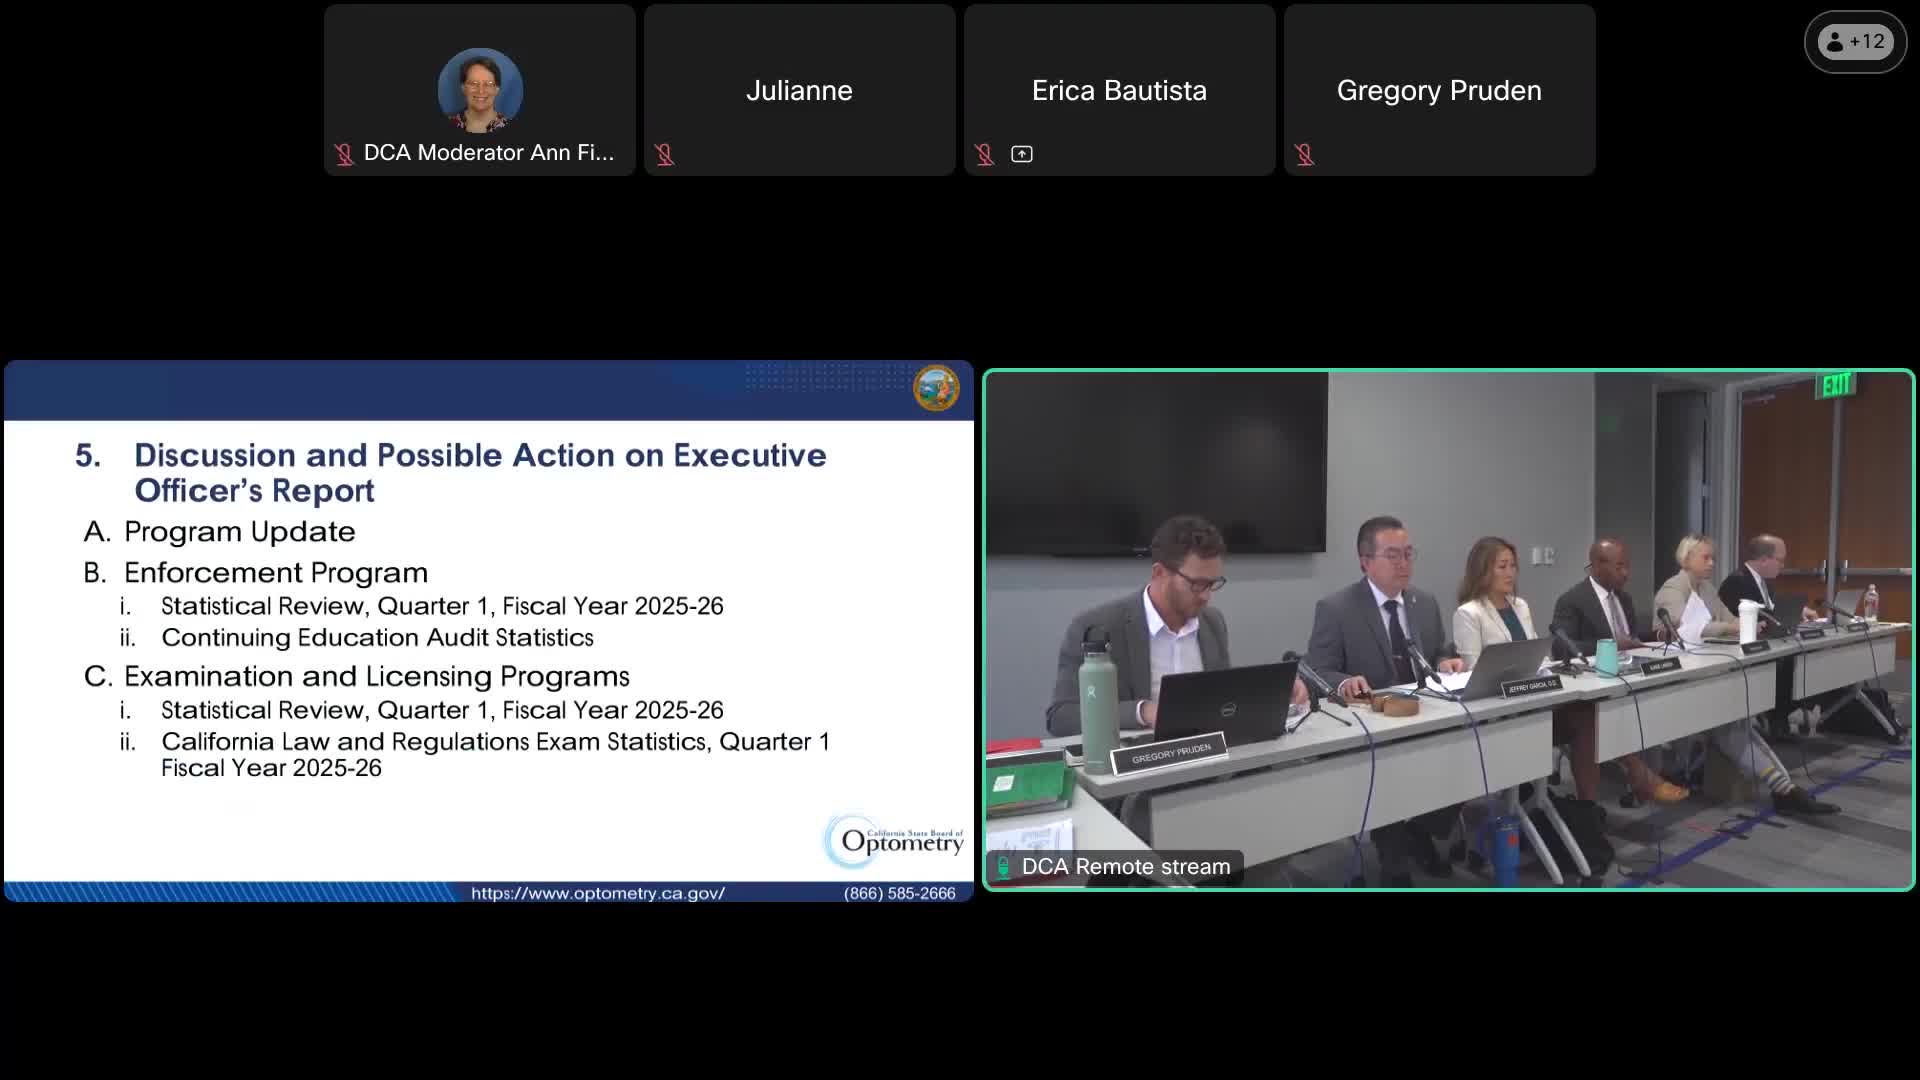Image resolution: width=1920 pixels, height=1080 pixels.
Task: Click the DCA Remote stream name label
Action: click(1125, 867)
